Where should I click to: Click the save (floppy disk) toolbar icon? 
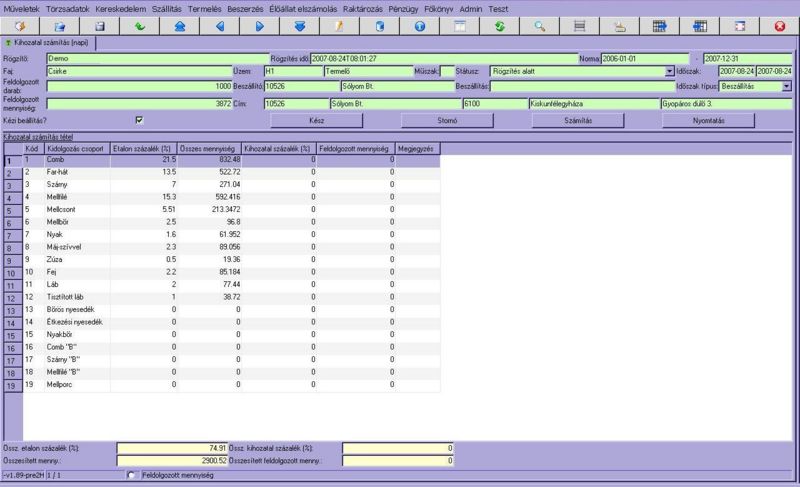coord(100,24)
